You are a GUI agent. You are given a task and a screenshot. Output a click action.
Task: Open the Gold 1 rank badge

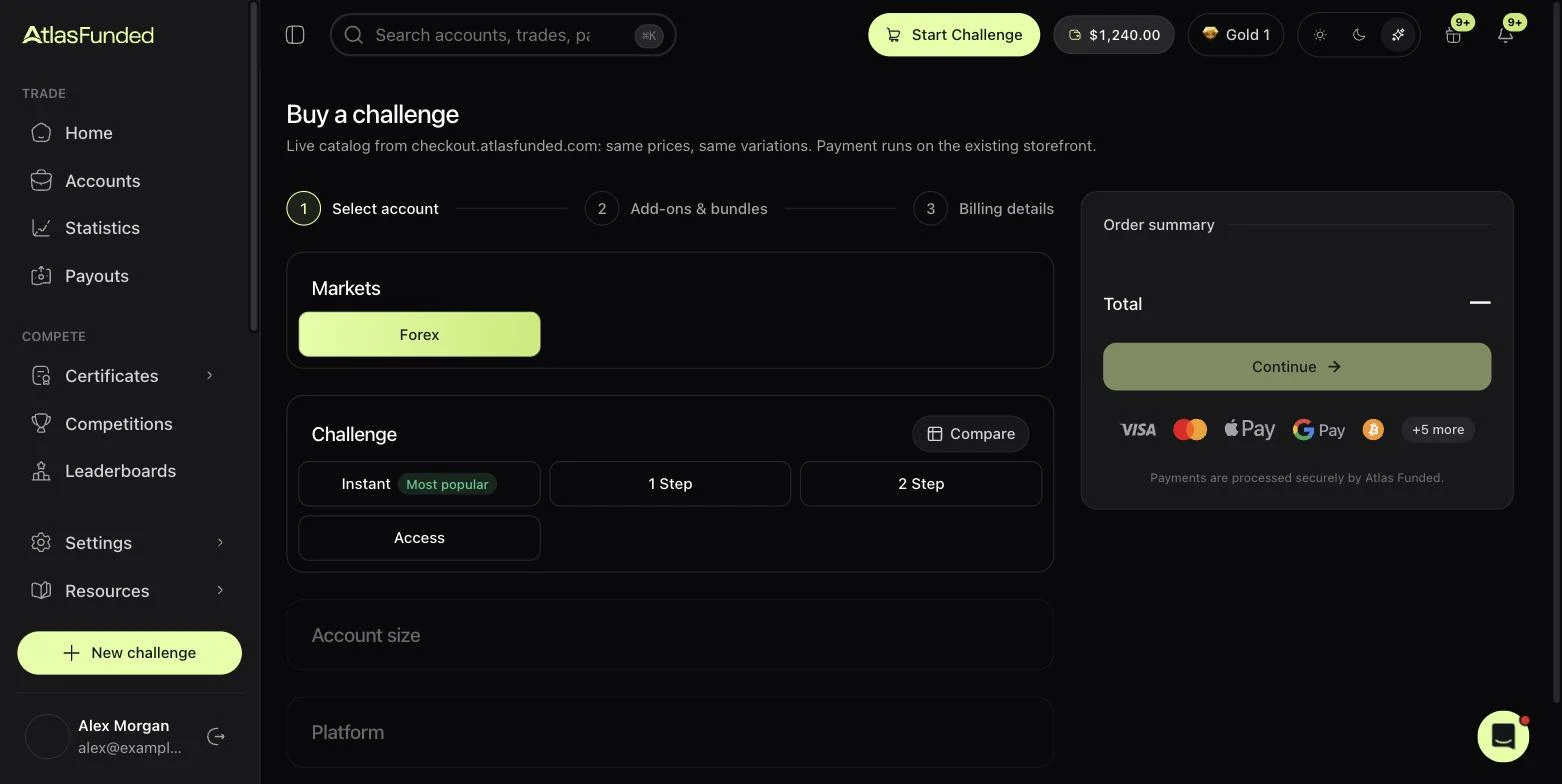tap(1235, 35)
